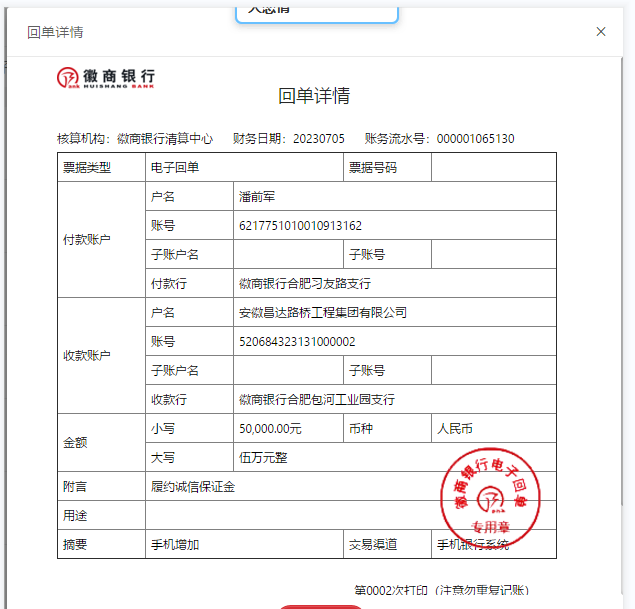Click the 回单详情 dialog header title
The height and width of the screenshot is (609, 635).
coord(55,32)
